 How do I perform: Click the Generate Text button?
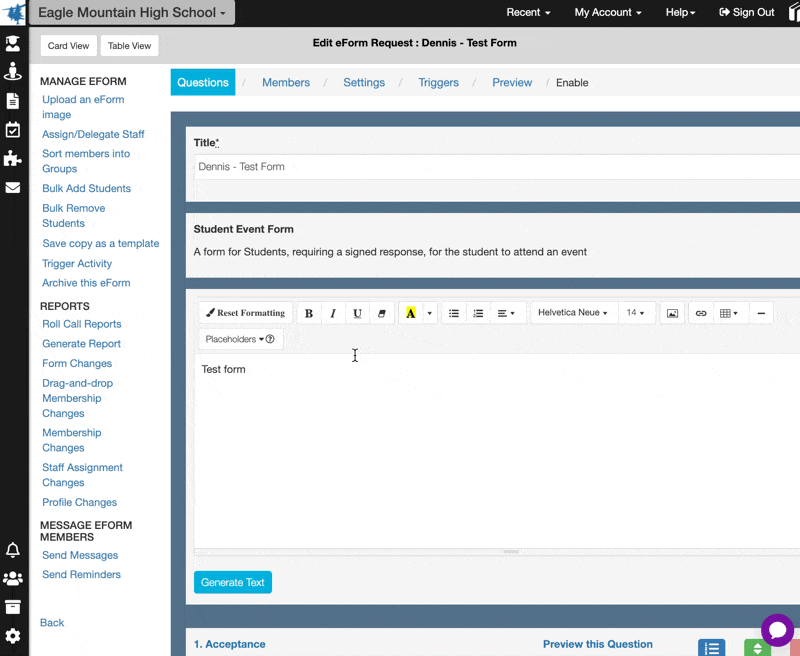[232, 581]
